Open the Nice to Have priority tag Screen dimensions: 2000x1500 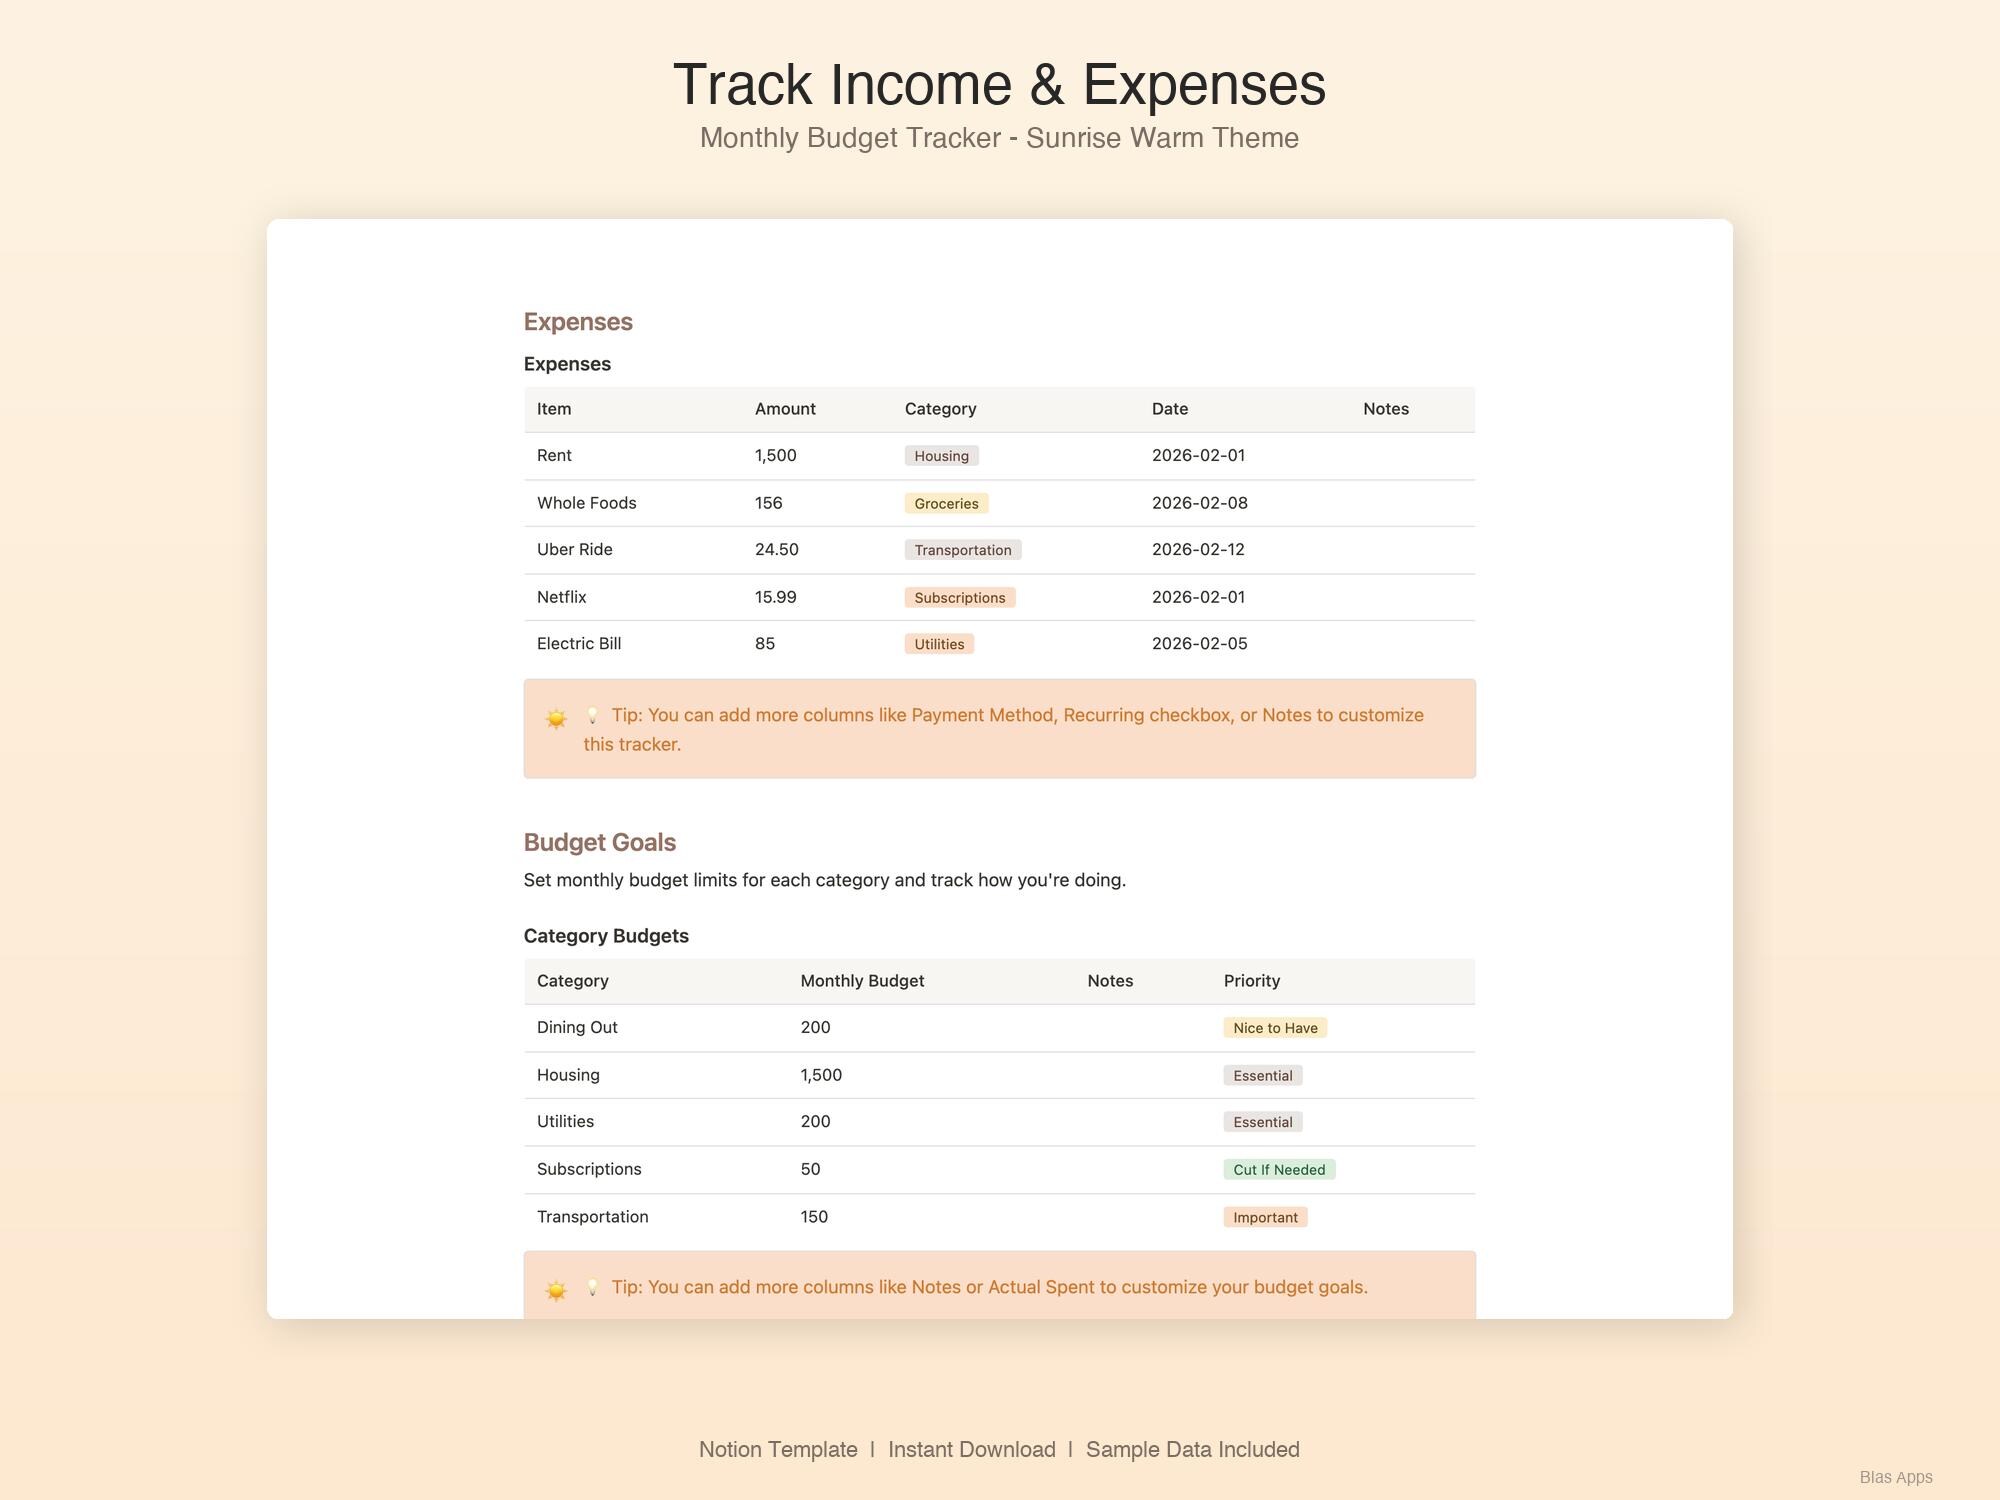pyautogui.click(x=1275, y=1028)
